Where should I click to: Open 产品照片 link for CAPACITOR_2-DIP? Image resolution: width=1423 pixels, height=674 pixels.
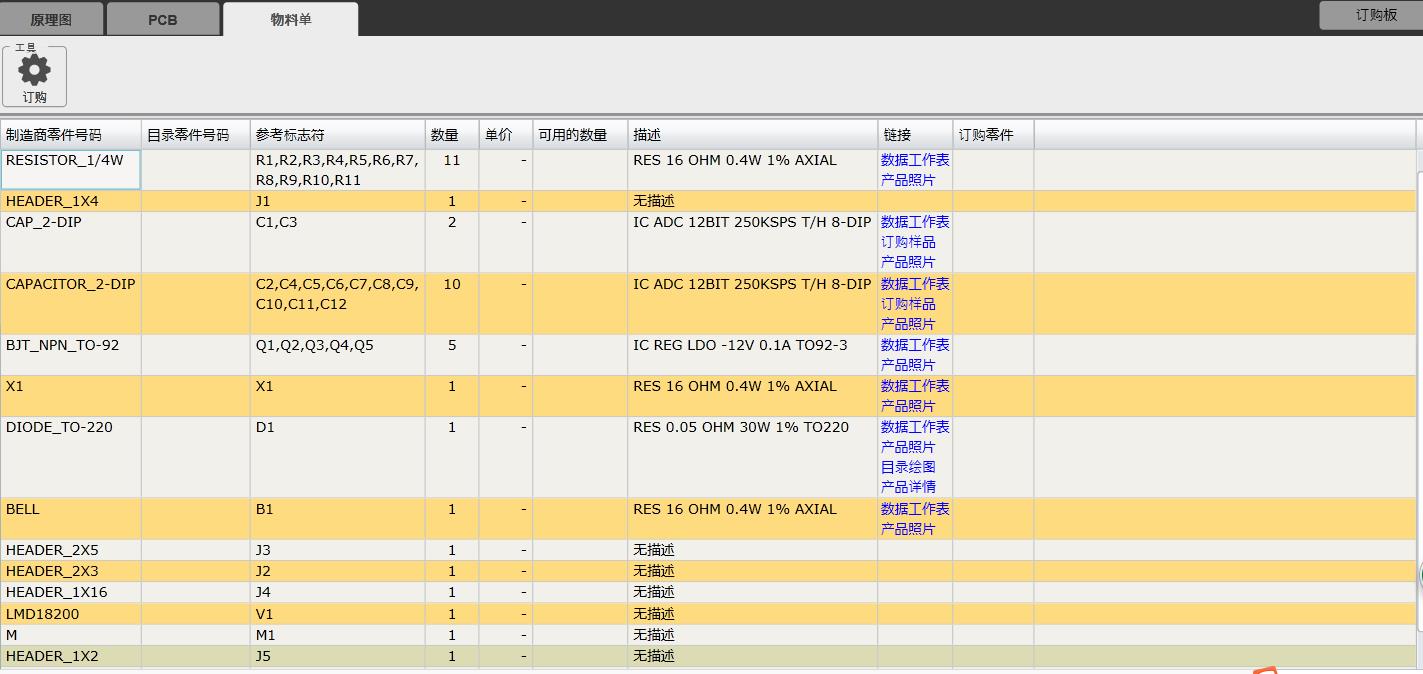[908, 324]
